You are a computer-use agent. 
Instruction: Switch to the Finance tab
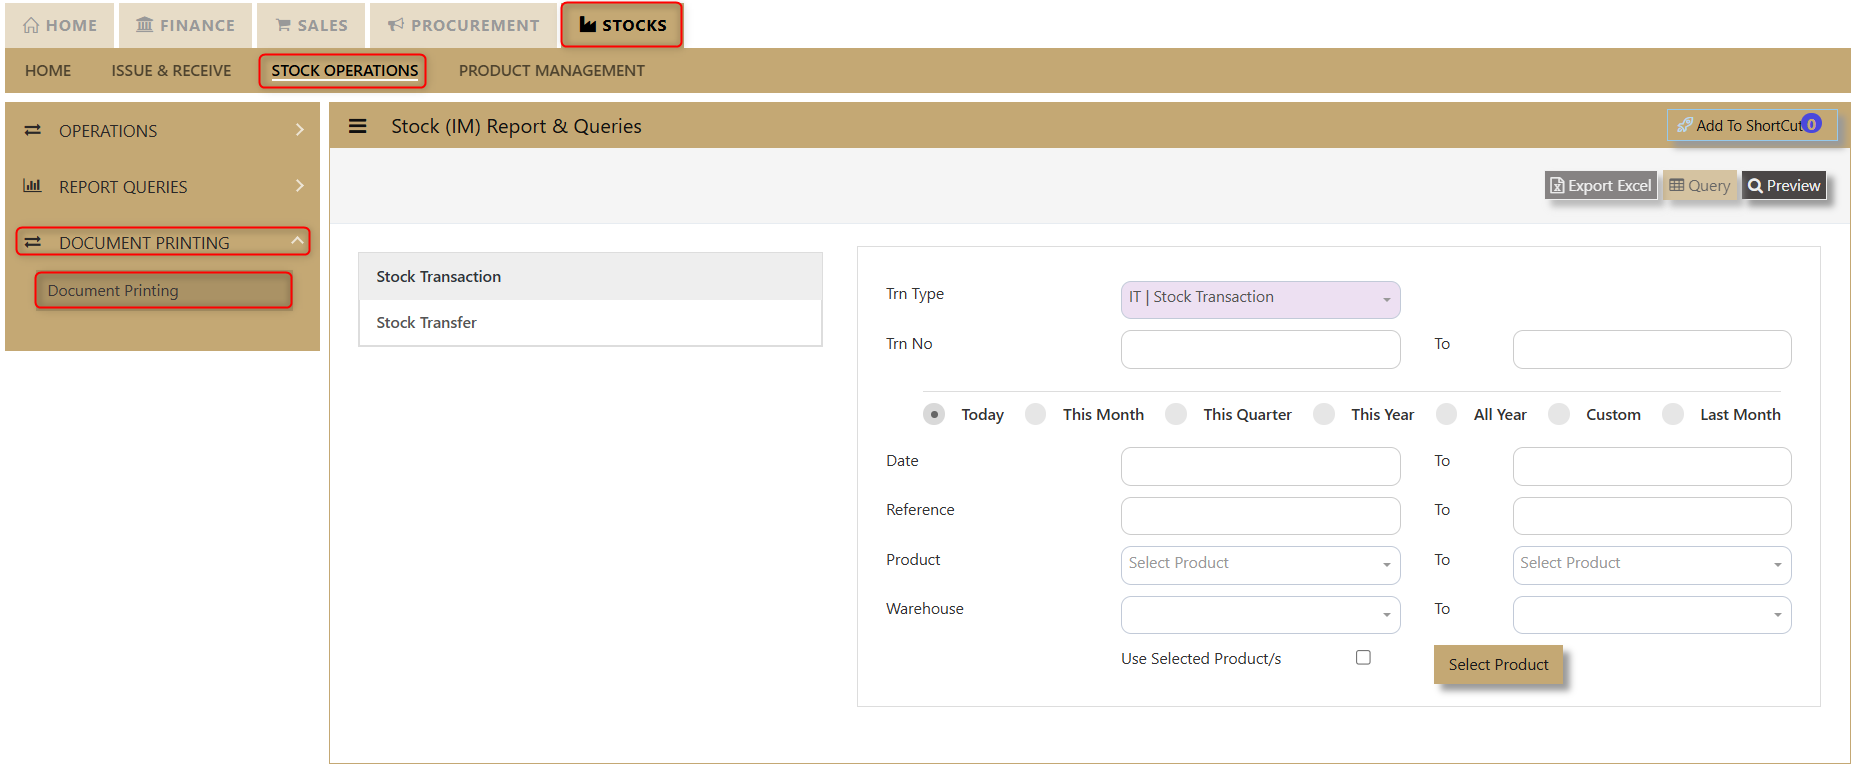point(185,25)
